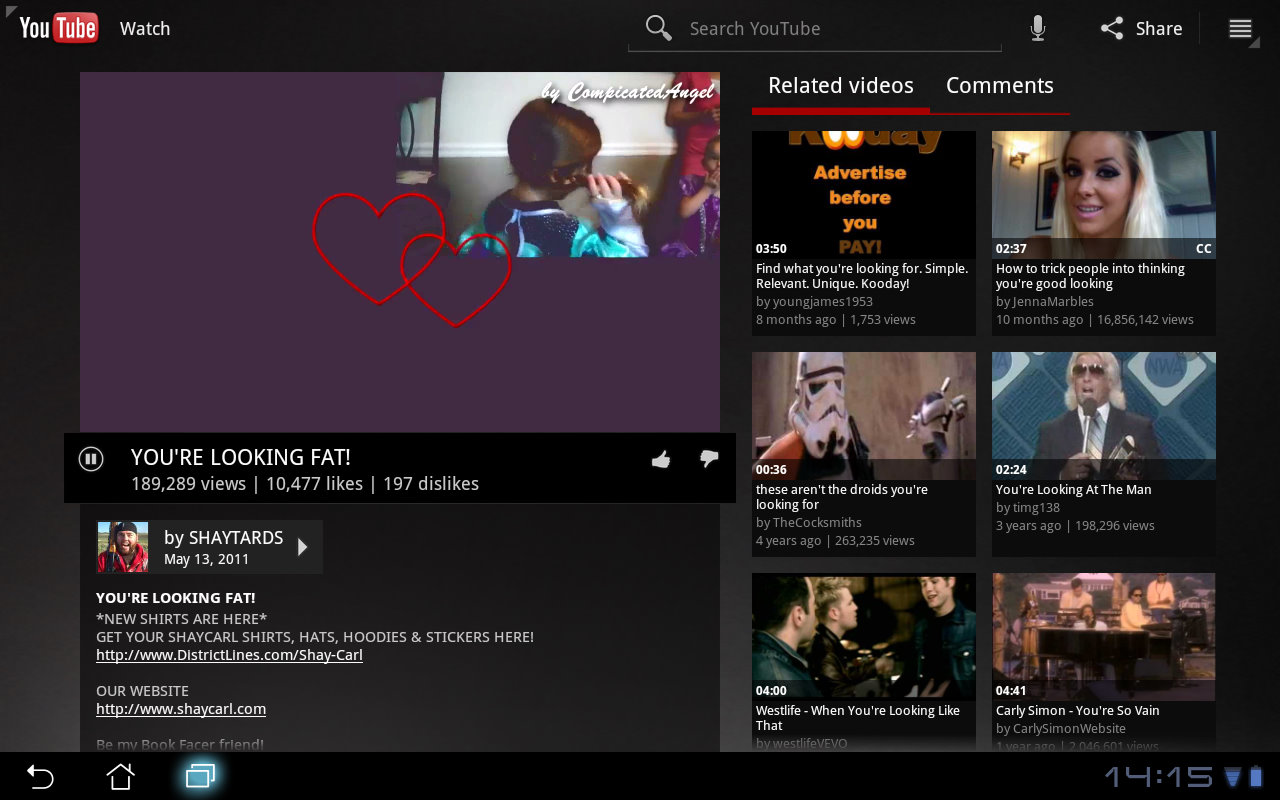The image size is (1280, 800).
Task: Select 'Carly Simon - You're So Vain' title
Action: pyautogui.click(x=1078, y=711)
